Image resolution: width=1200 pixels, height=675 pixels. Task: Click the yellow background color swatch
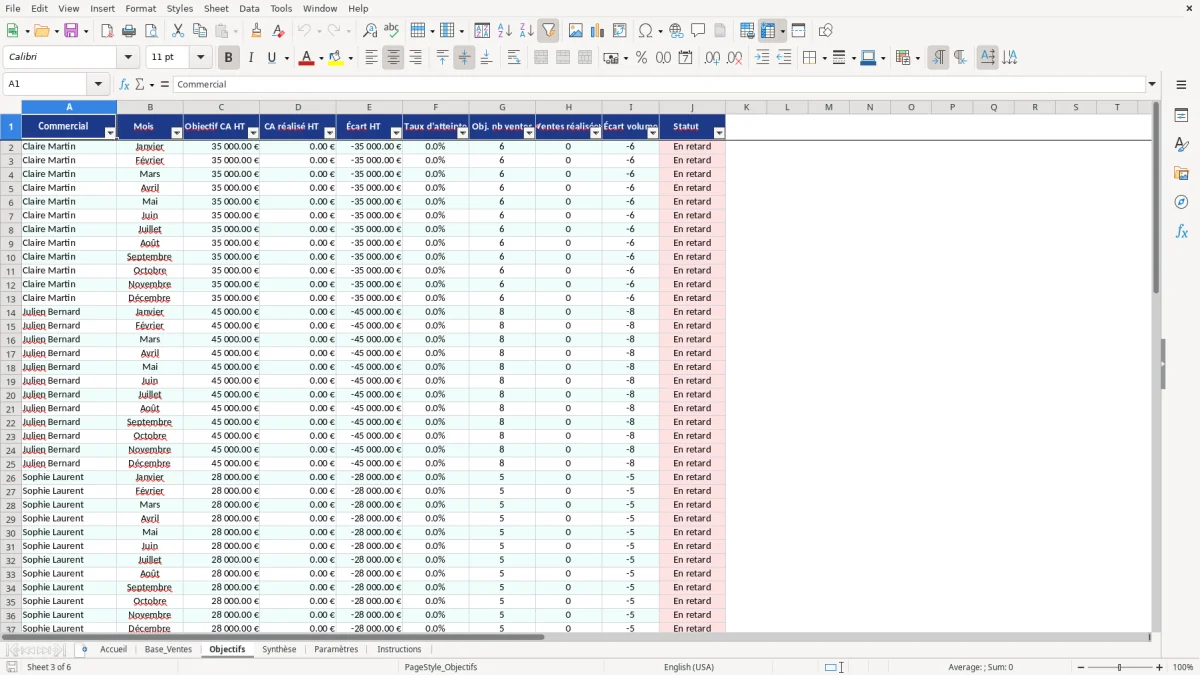[x=336, y=58]
